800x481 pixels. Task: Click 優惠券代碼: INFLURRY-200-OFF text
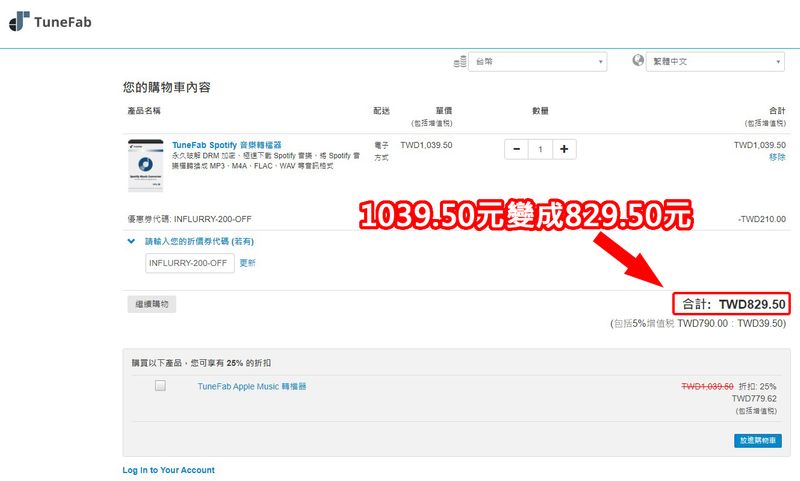click(x=189, y=219)
